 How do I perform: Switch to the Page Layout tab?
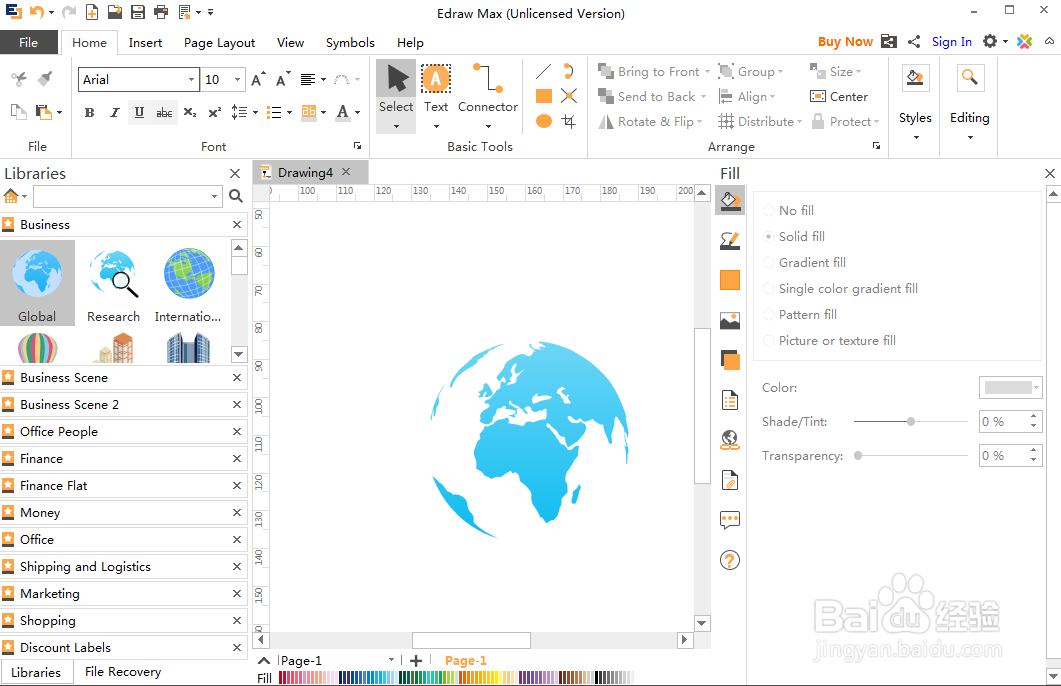pyautogui.click(x=219, y=43)
